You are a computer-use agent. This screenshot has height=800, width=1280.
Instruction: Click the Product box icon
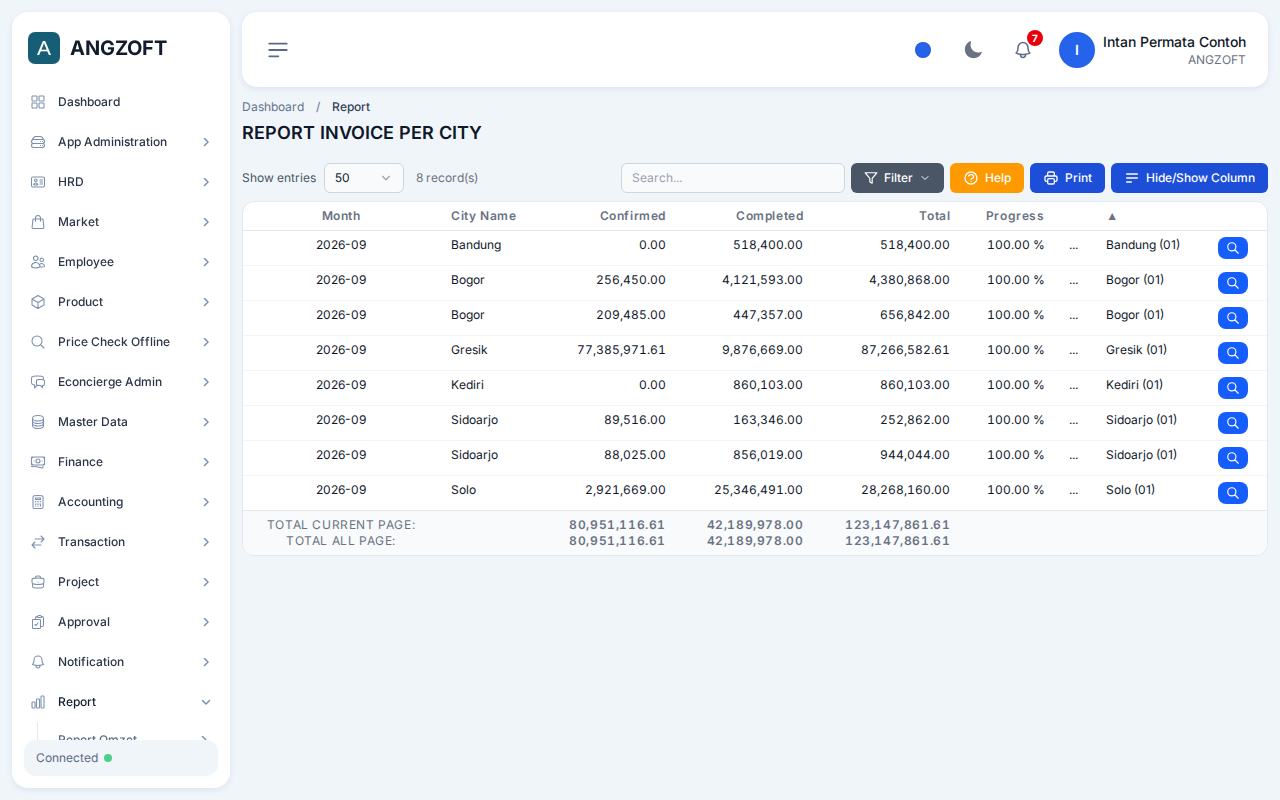click(x=38, y=302)
